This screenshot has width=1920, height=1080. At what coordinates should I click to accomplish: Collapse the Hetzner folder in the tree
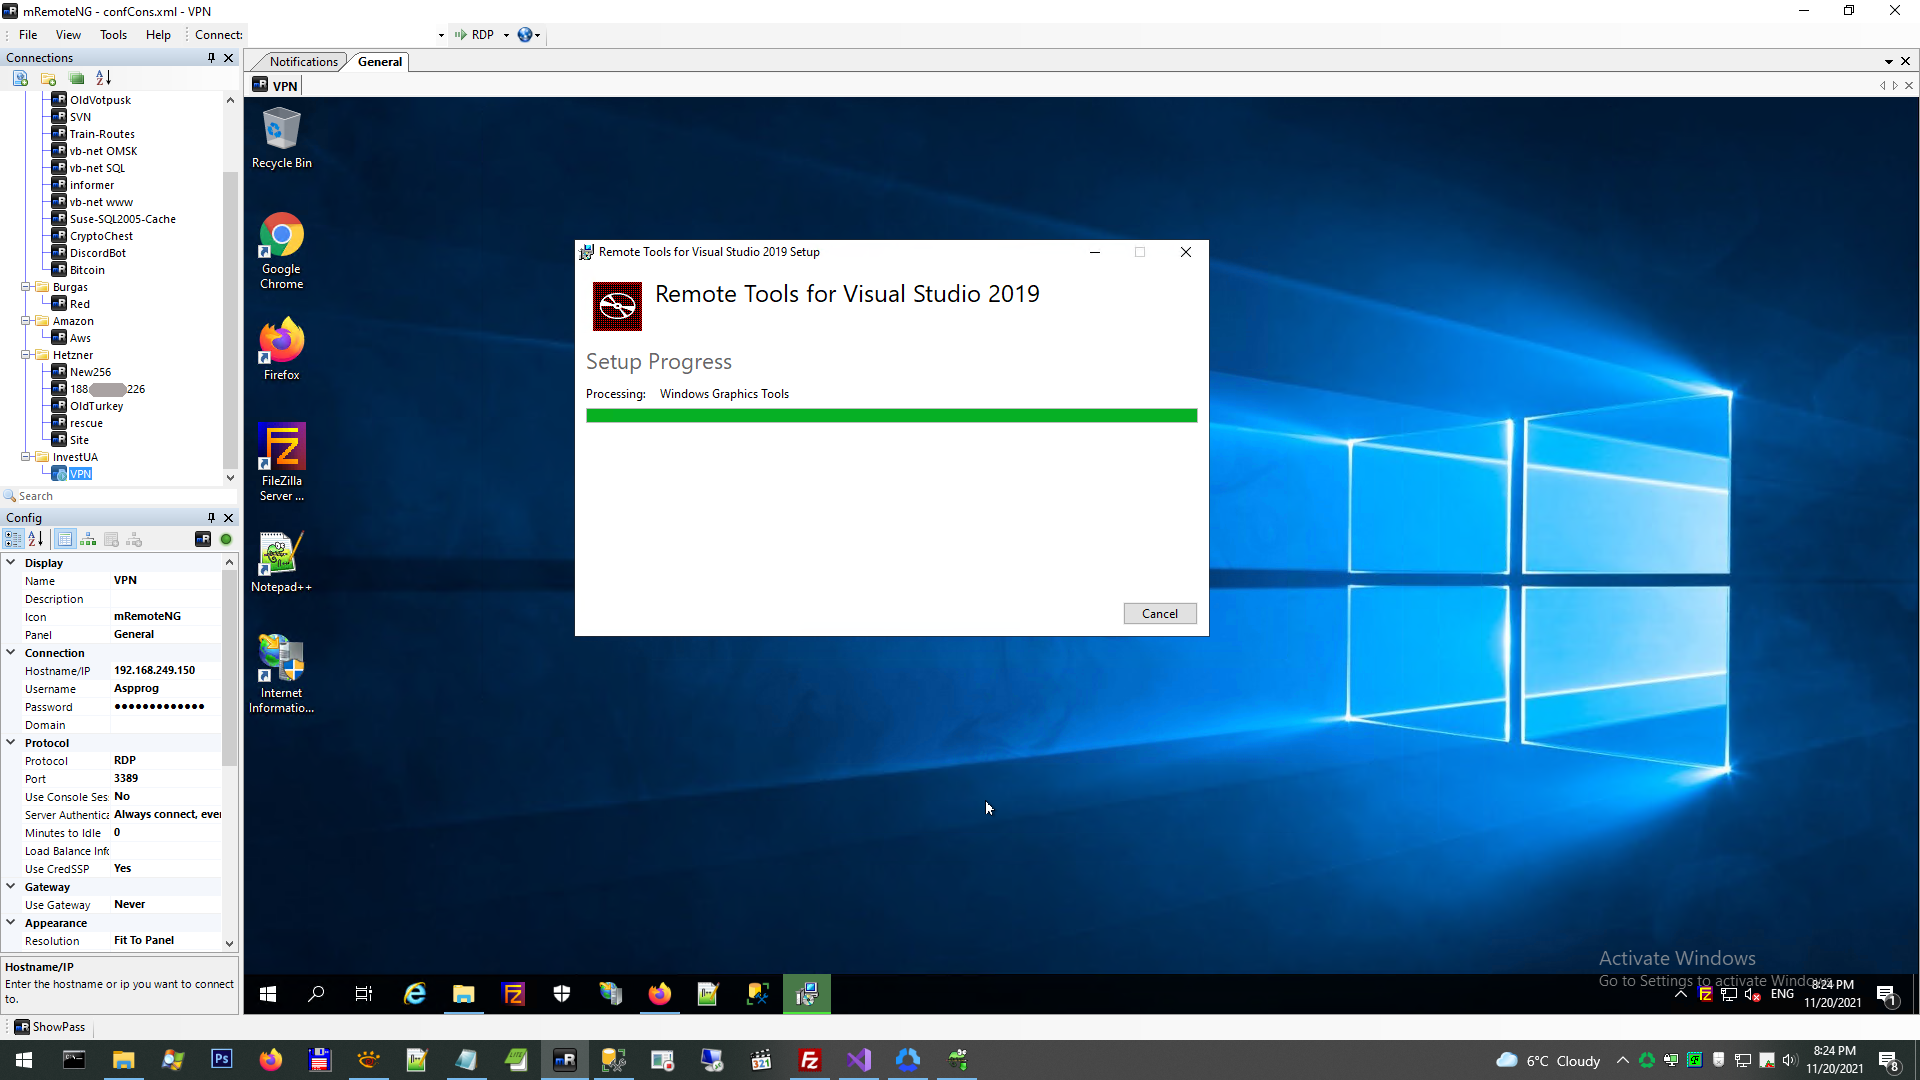[27, 355]
